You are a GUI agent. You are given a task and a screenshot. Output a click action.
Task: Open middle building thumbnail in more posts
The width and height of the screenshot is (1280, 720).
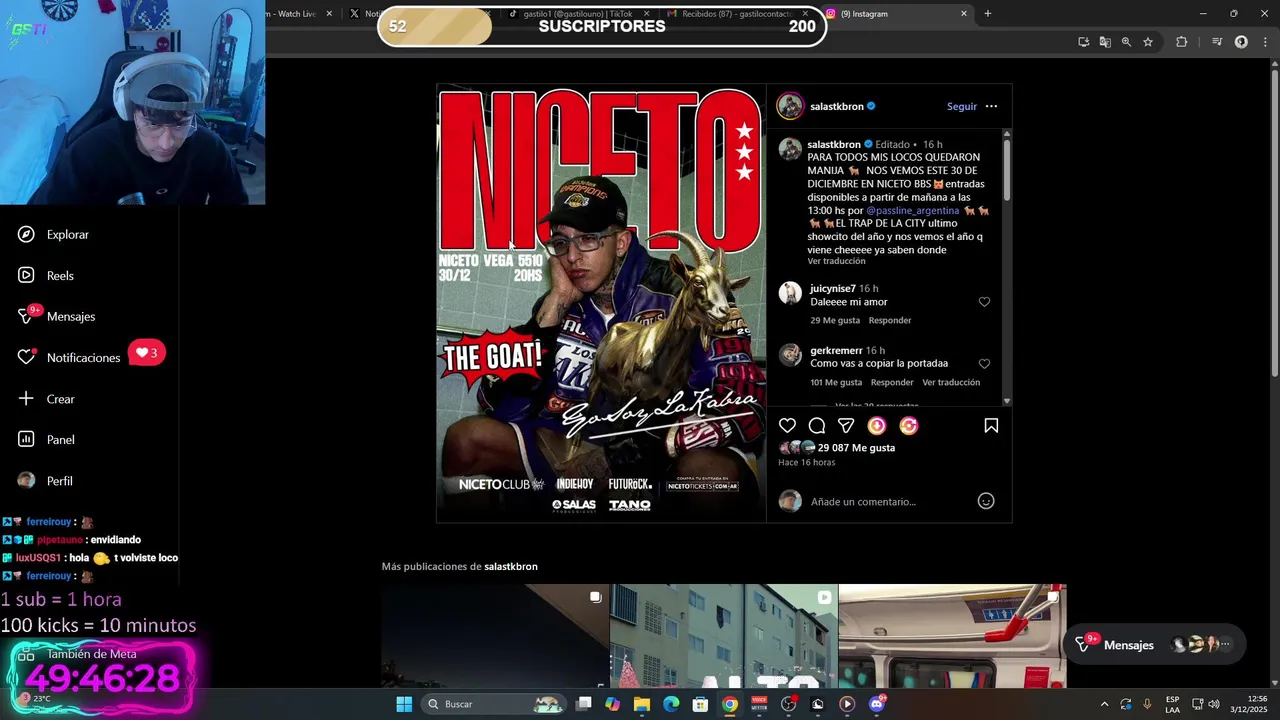pyautogui.click(x=723, y=636)
